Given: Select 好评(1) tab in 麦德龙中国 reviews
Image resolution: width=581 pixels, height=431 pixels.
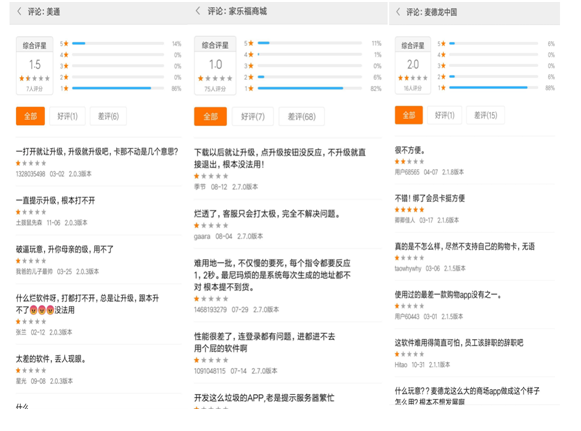Looking at the screenshot, I should (444, 115).
